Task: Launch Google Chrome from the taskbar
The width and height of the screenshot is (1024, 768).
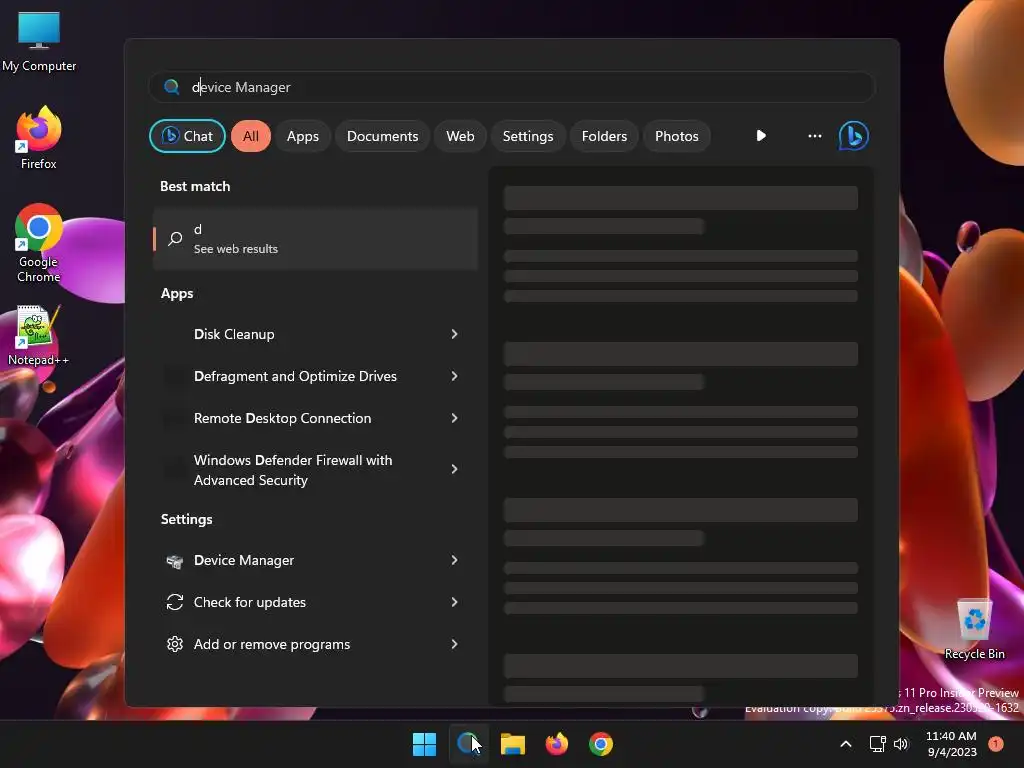Action: coord(601,744)
